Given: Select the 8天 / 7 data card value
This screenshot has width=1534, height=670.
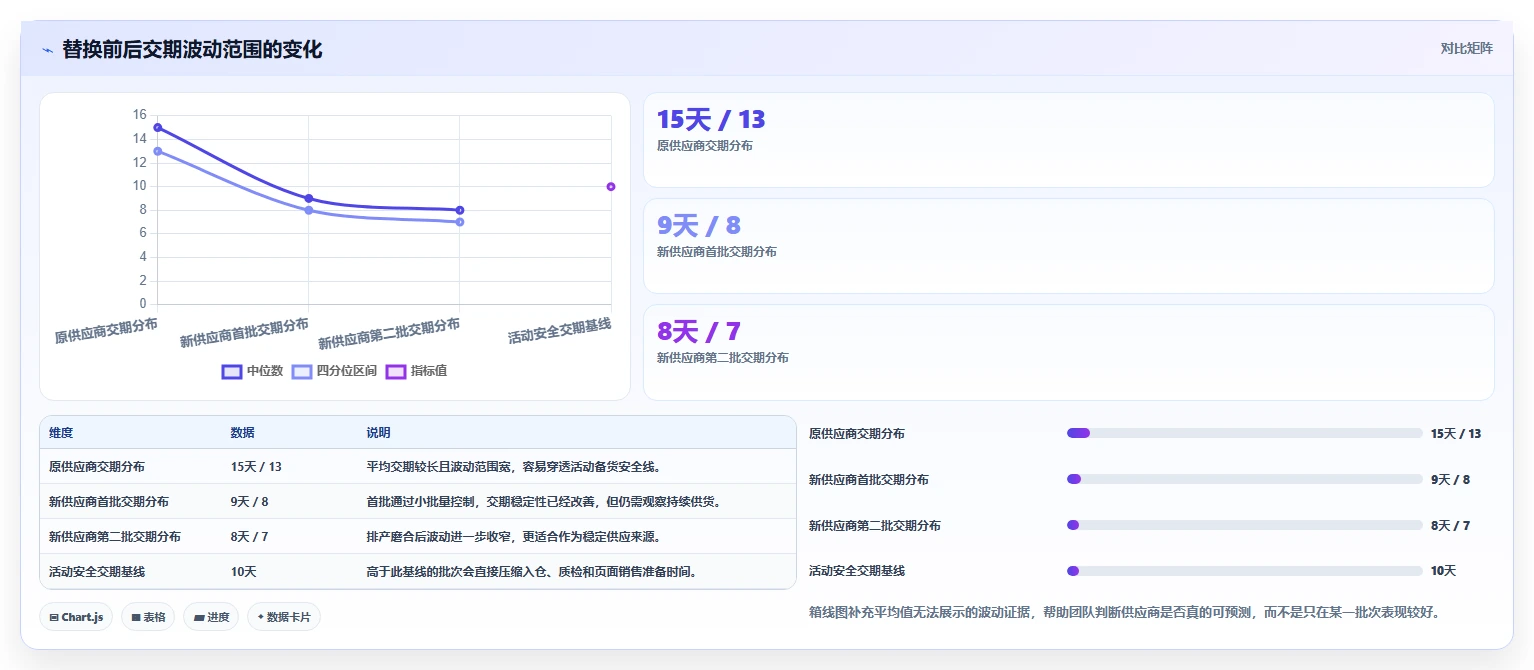Looking at the screenshot, I should pos(699,332).
